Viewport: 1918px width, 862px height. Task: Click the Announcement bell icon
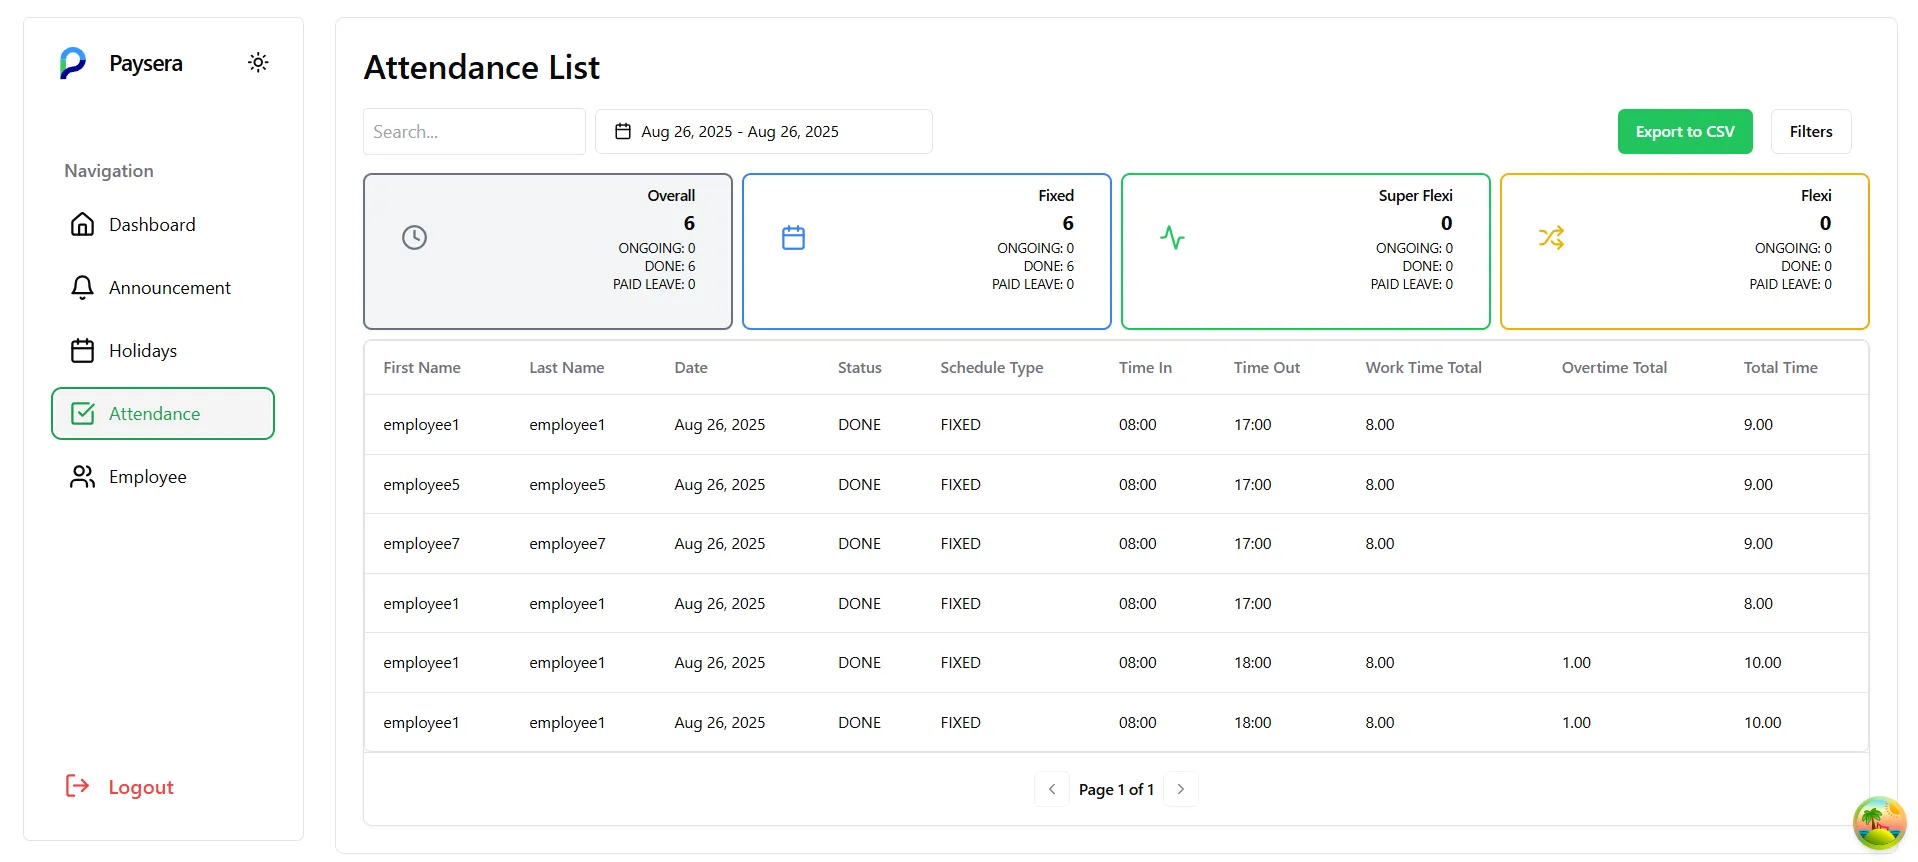click(83, 287)
